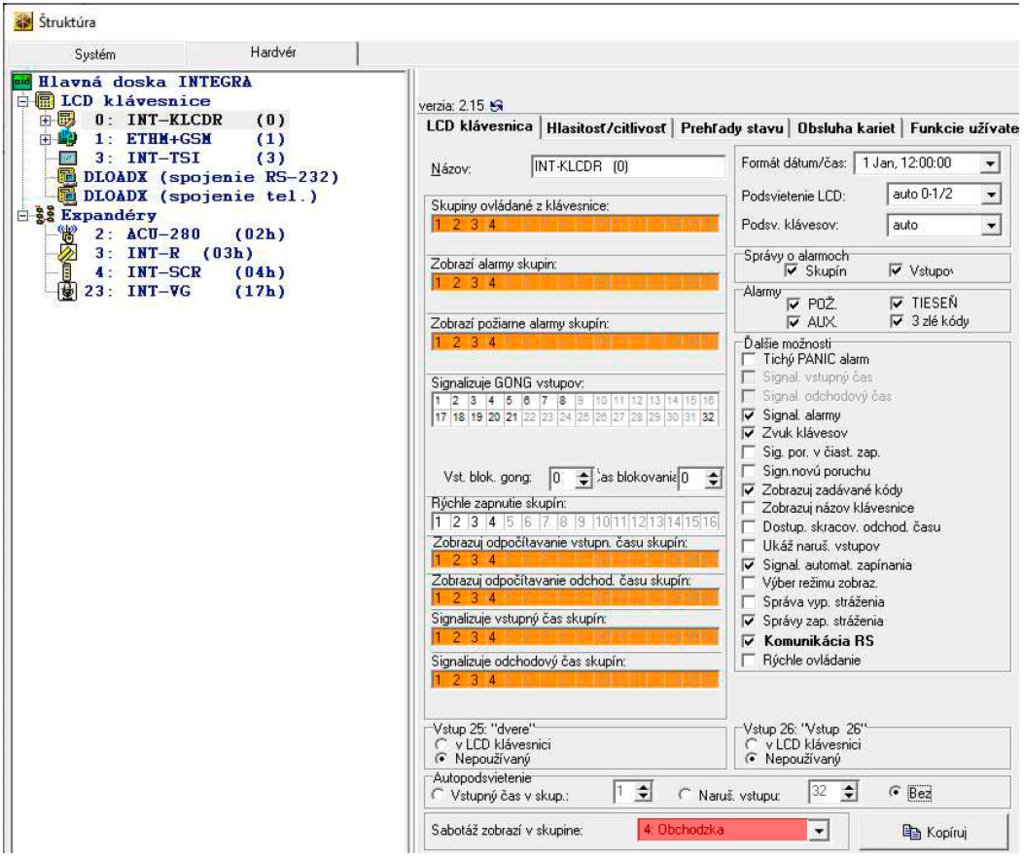
Task: Switch to the Hlasitosť/citlivosť tab
Action: click(607, 128)
